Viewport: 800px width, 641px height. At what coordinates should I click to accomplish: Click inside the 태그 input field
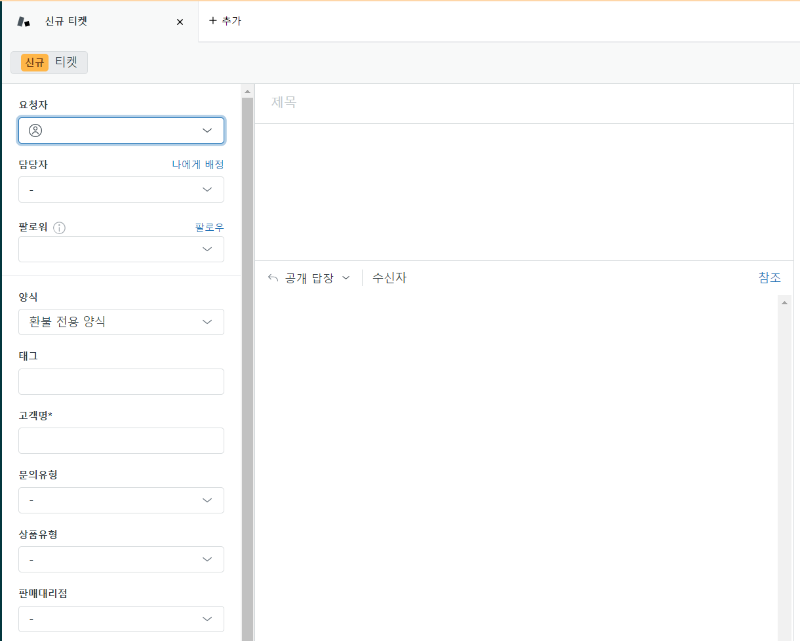pyautogui.click(x=120, y=381)
